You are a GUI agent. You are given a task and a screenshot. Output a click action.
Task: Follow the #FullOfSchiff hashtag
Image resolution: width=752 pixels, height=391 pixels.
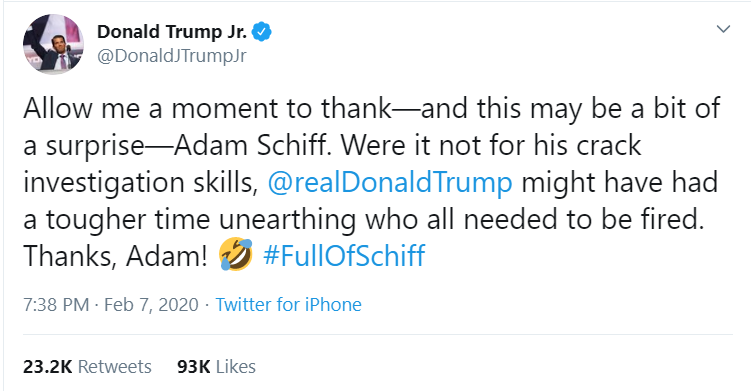344,255
